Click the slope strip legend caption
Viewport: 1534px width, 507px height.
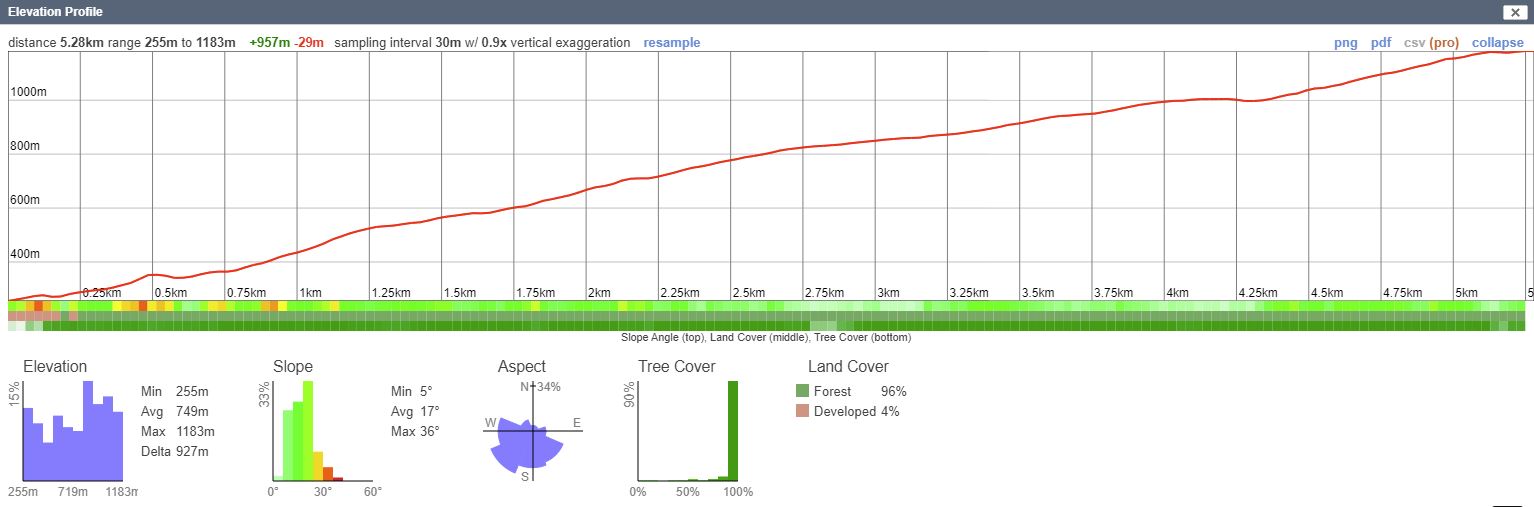765,338
